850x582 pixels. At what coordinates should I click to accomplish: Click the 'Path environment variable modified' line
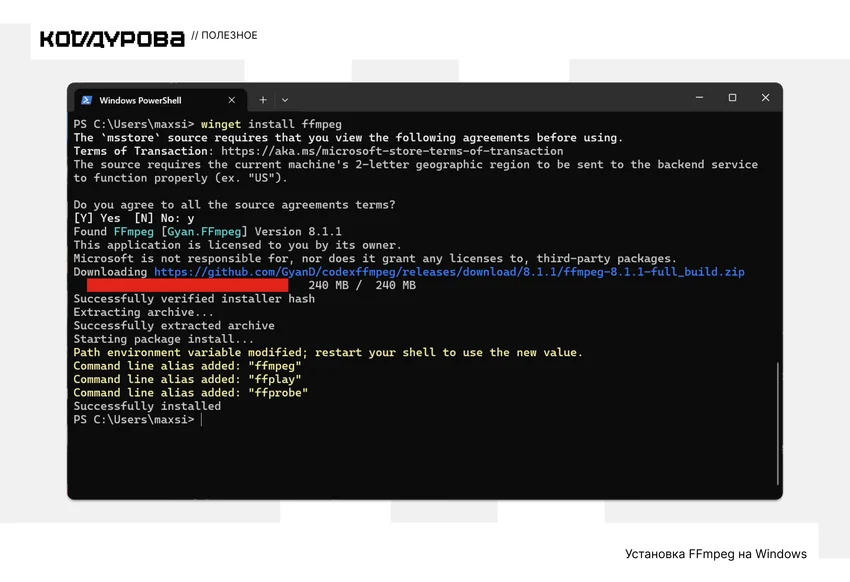(x=328, y=352)
